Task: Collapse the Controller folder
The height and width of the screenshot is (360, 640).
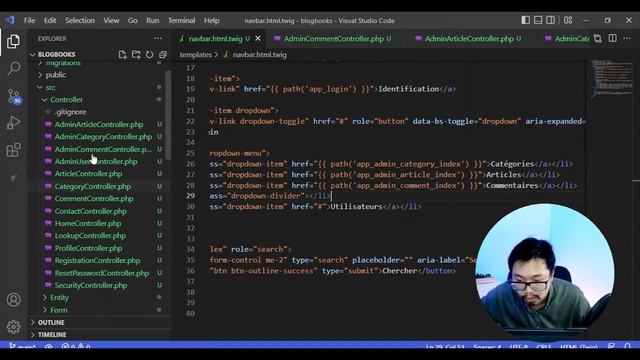Action: [66, 100]
